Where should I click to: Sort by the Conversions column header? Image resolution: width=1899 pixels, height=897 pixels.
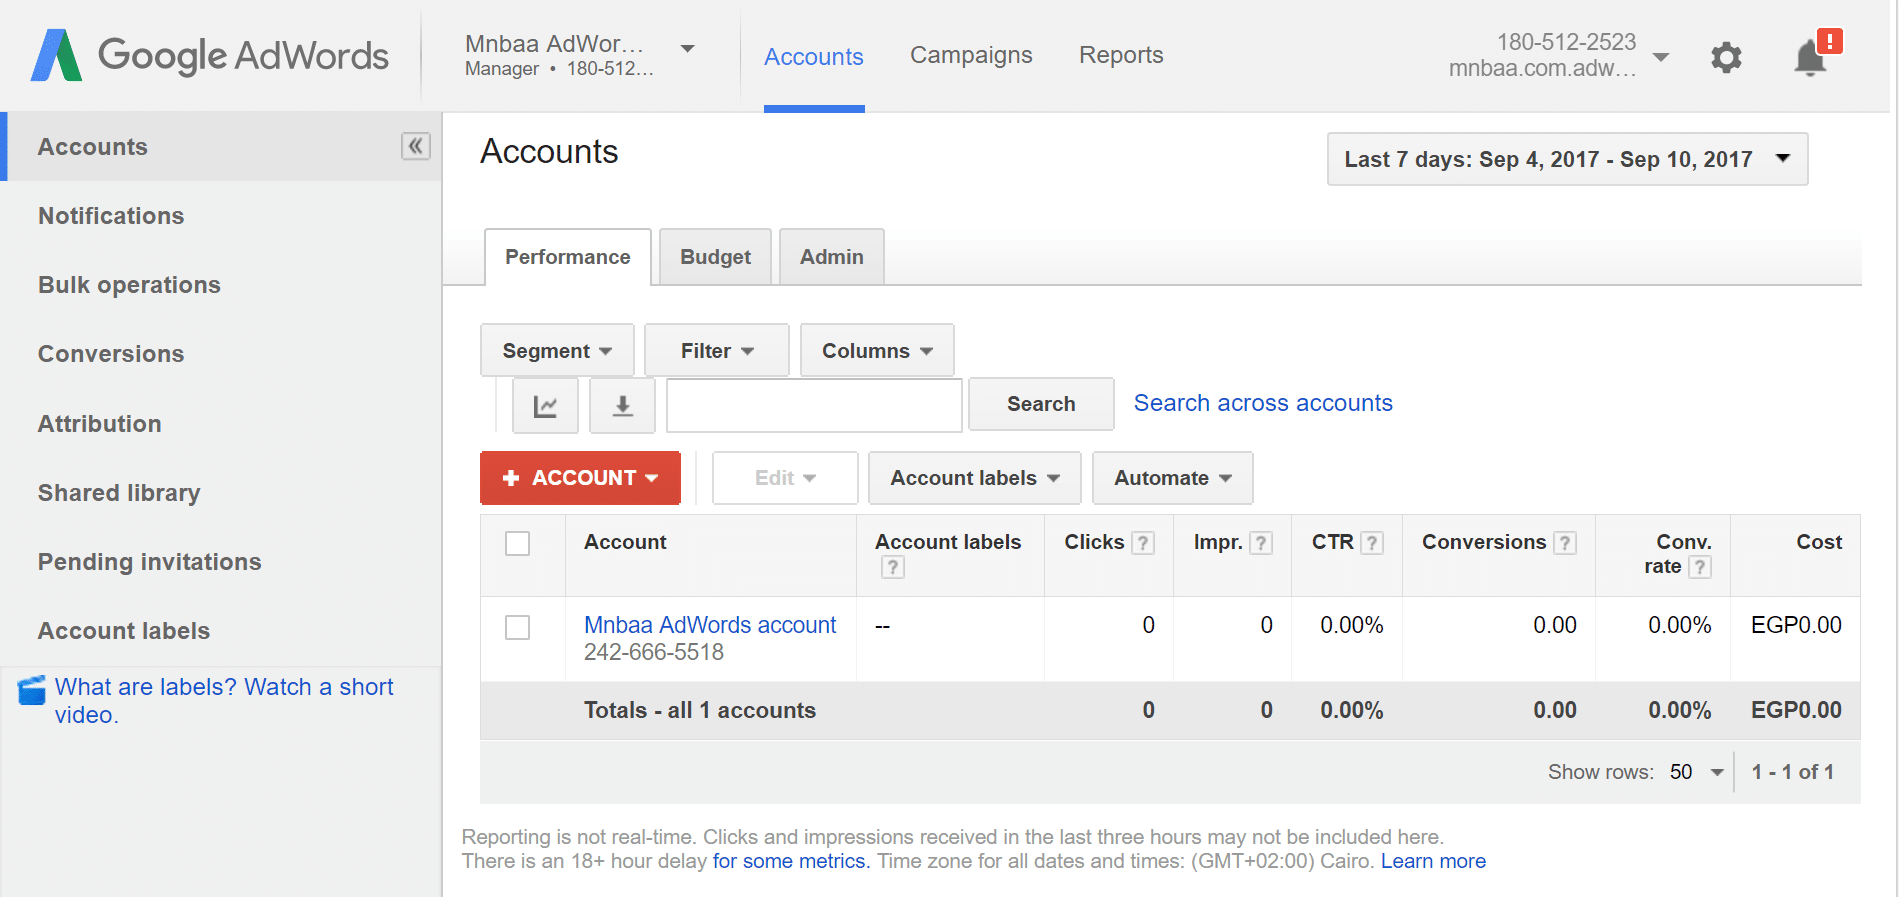point(1484,542)
